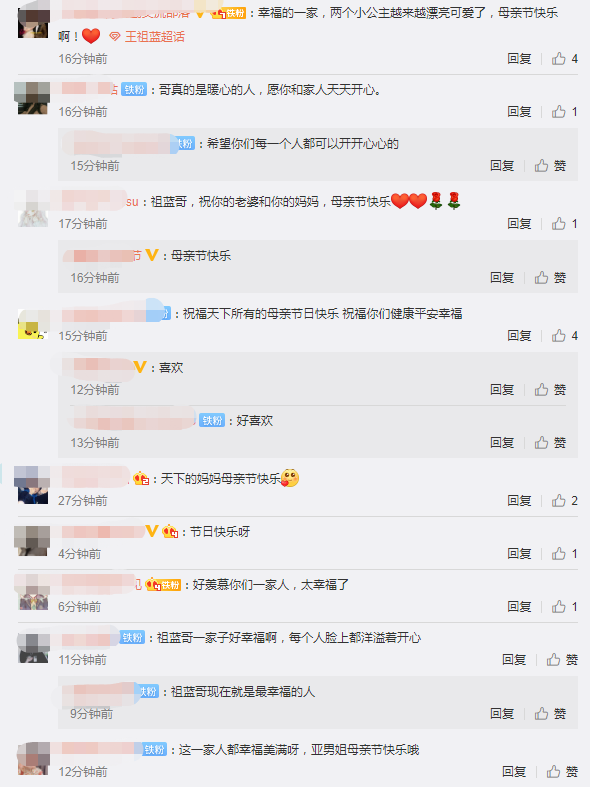This screenshot has height=787, width=590.
Task: Reply to the '好喜欢' sub-comment
Action: (502, 442)
